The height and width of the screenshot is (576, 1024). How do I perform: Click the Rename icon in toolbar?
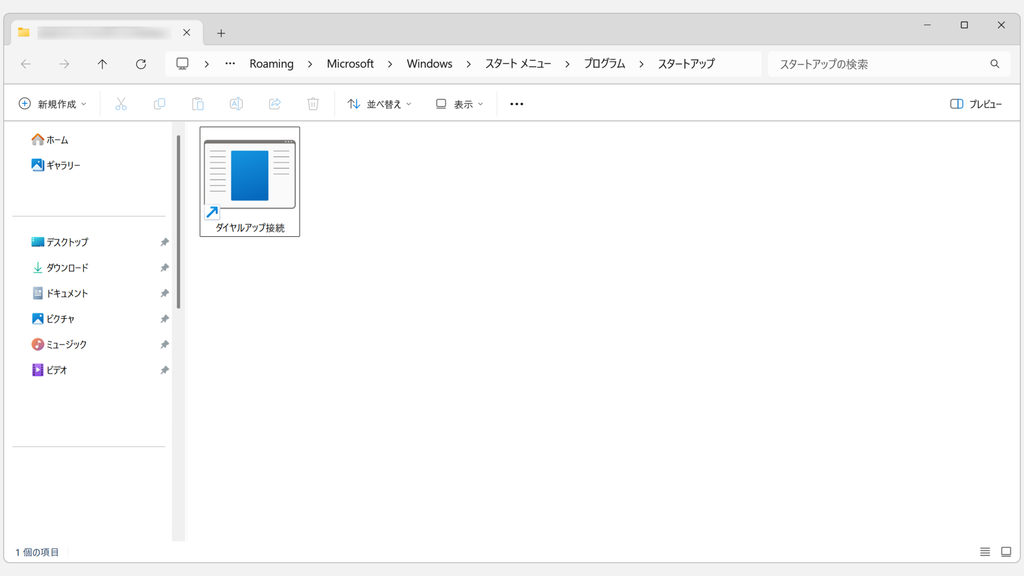236,104
